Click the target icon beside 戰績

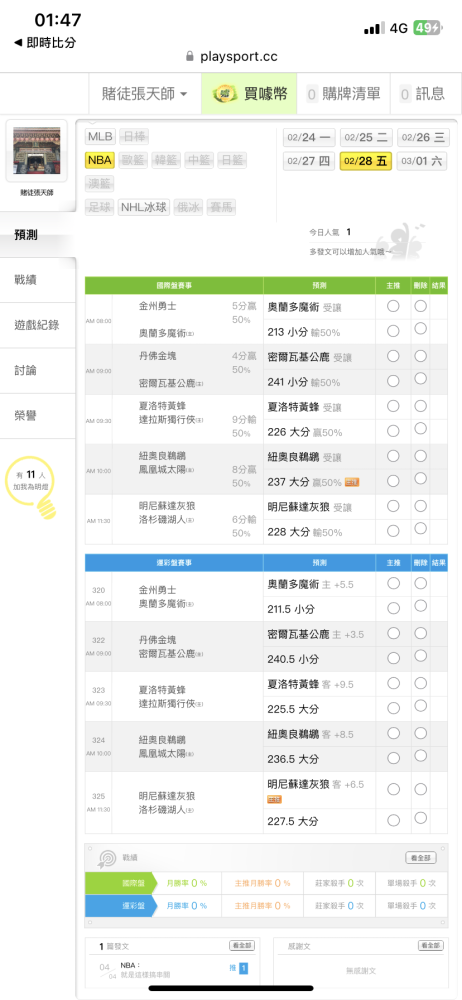(106, 858)
